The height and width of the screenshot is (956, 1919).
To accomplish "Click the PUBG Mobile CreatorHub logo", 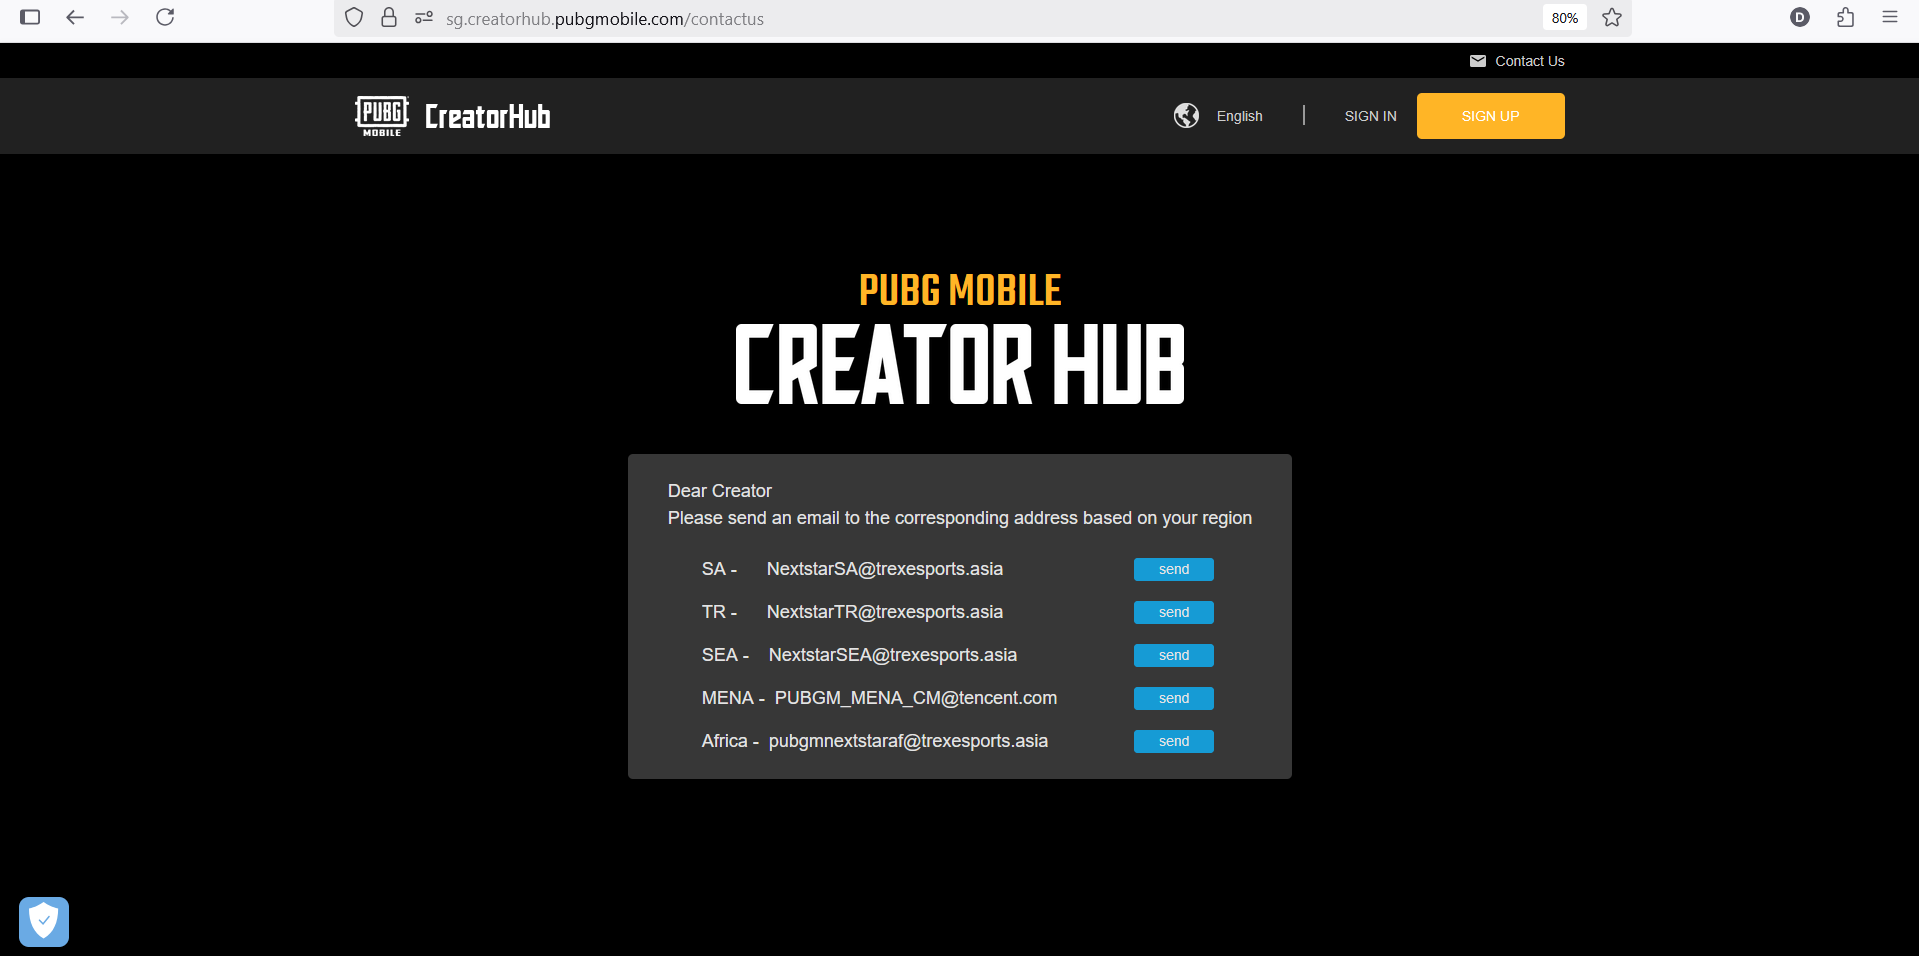I will point(452,116).
